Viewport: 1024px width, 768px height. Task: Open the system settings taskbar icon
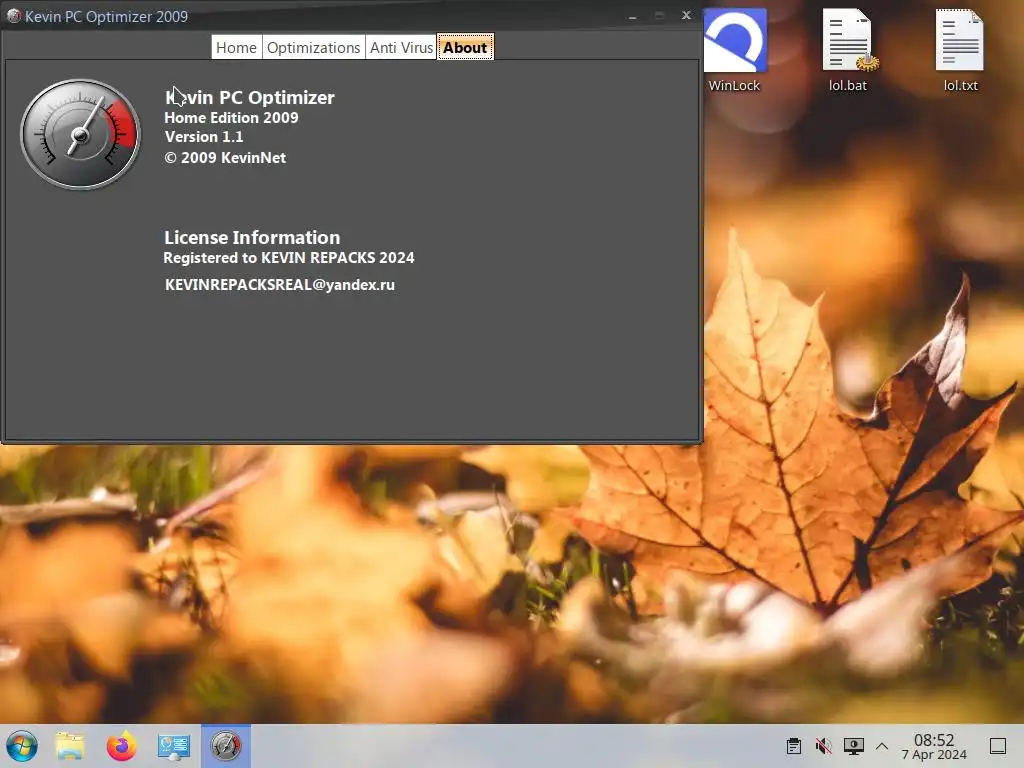[x=174, y=746]
